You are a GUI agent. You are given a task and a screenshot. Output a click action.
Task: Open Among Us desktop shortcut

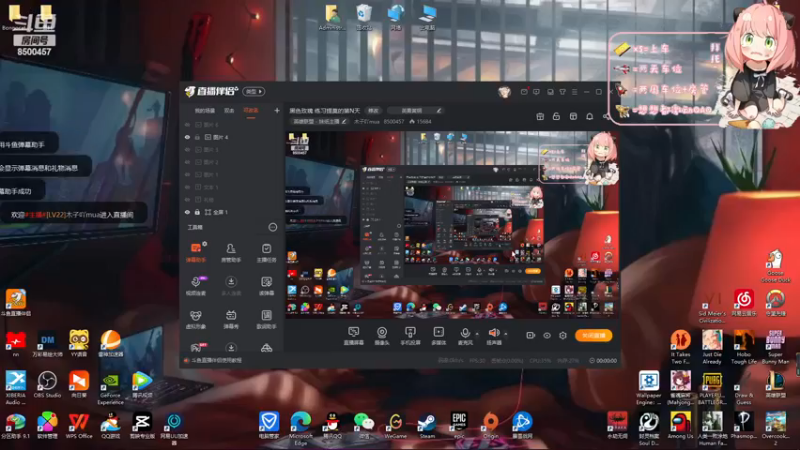click(680, 426)
